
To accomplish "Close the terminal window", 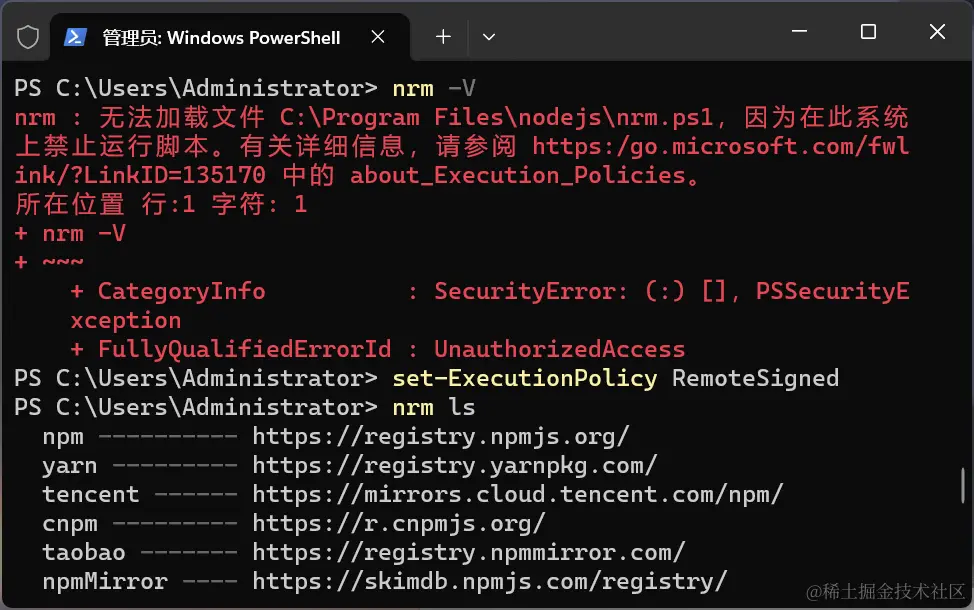I will (x=937, y=33).
